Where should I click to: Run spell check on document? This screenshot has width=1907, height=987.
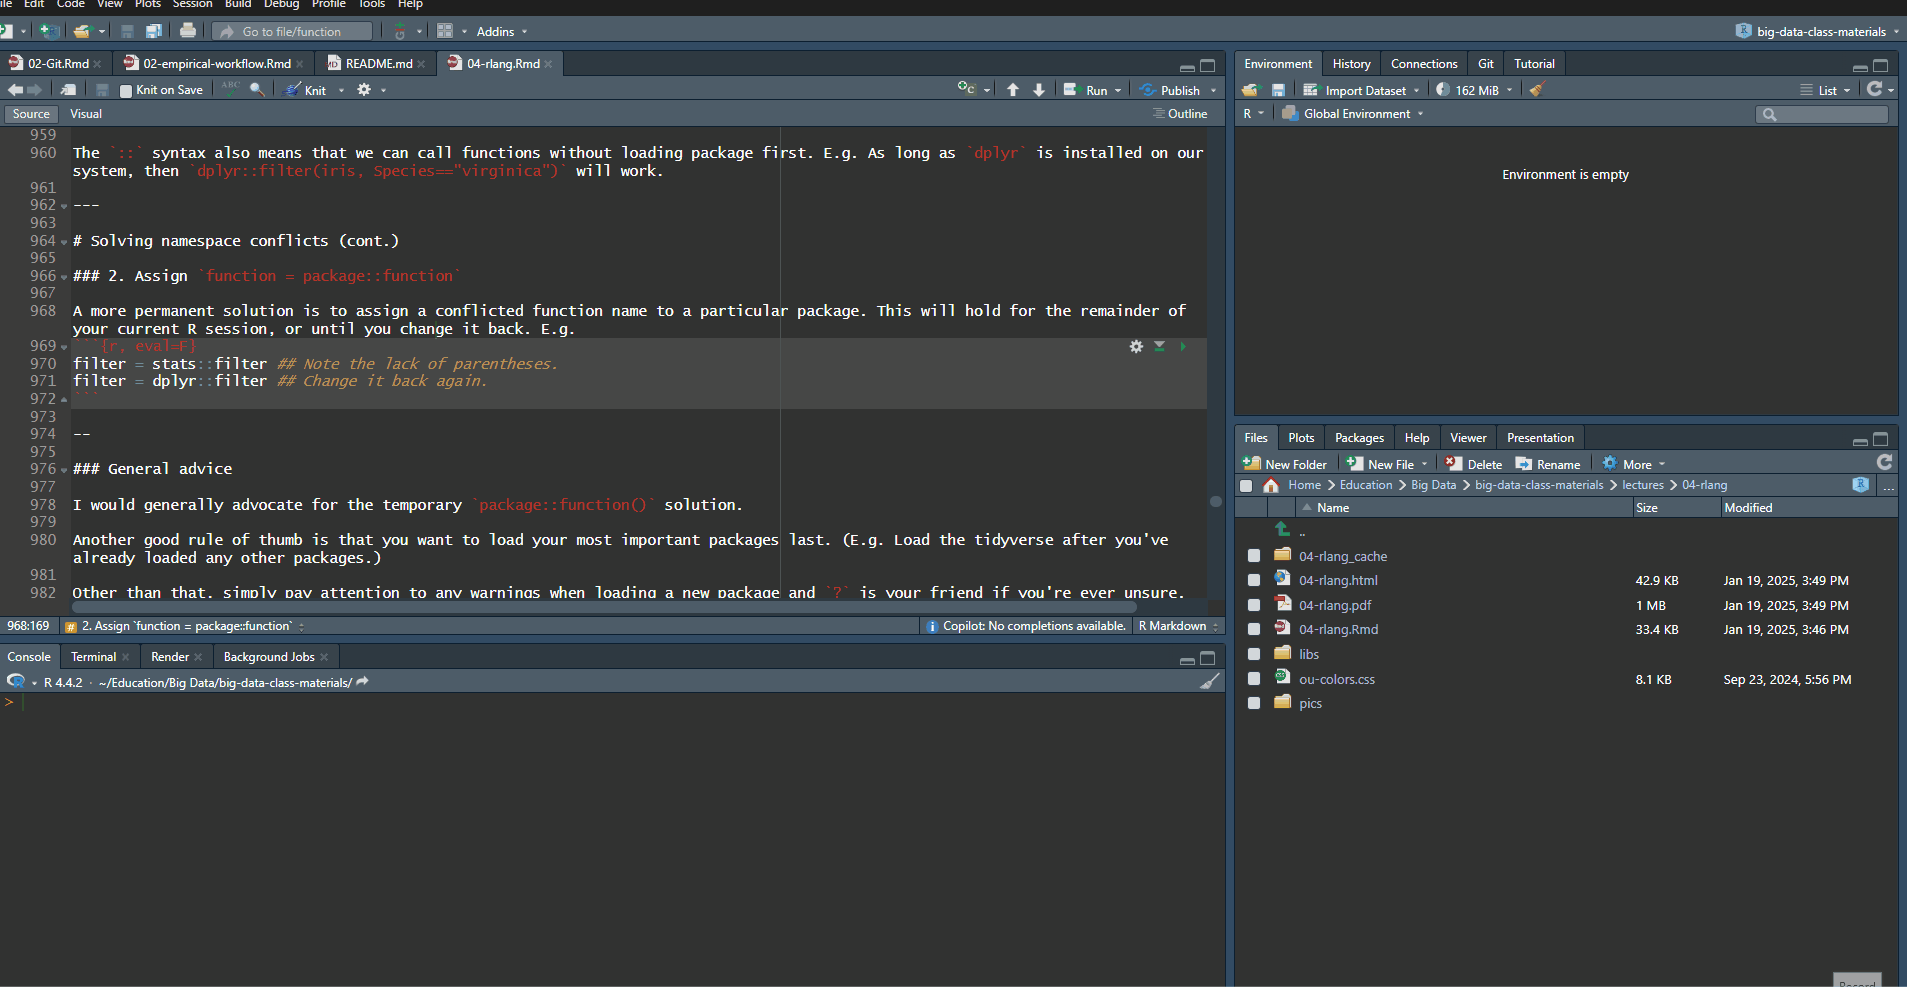231,88
